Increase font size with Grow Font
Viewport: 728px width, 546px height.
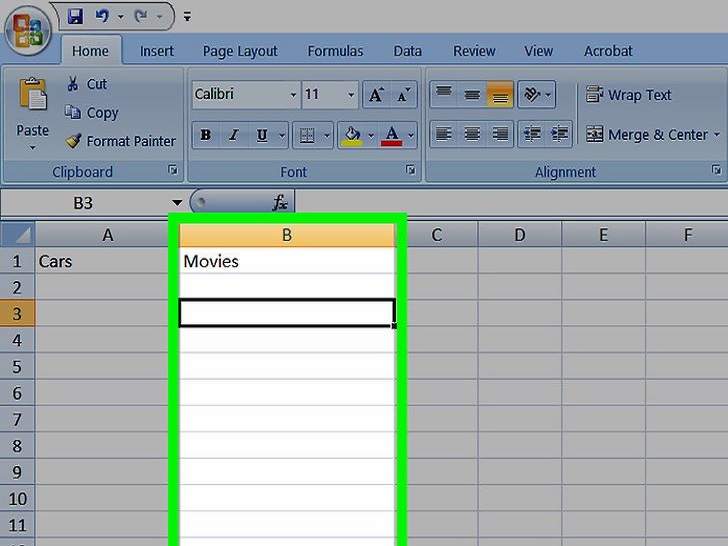(376, 95)
